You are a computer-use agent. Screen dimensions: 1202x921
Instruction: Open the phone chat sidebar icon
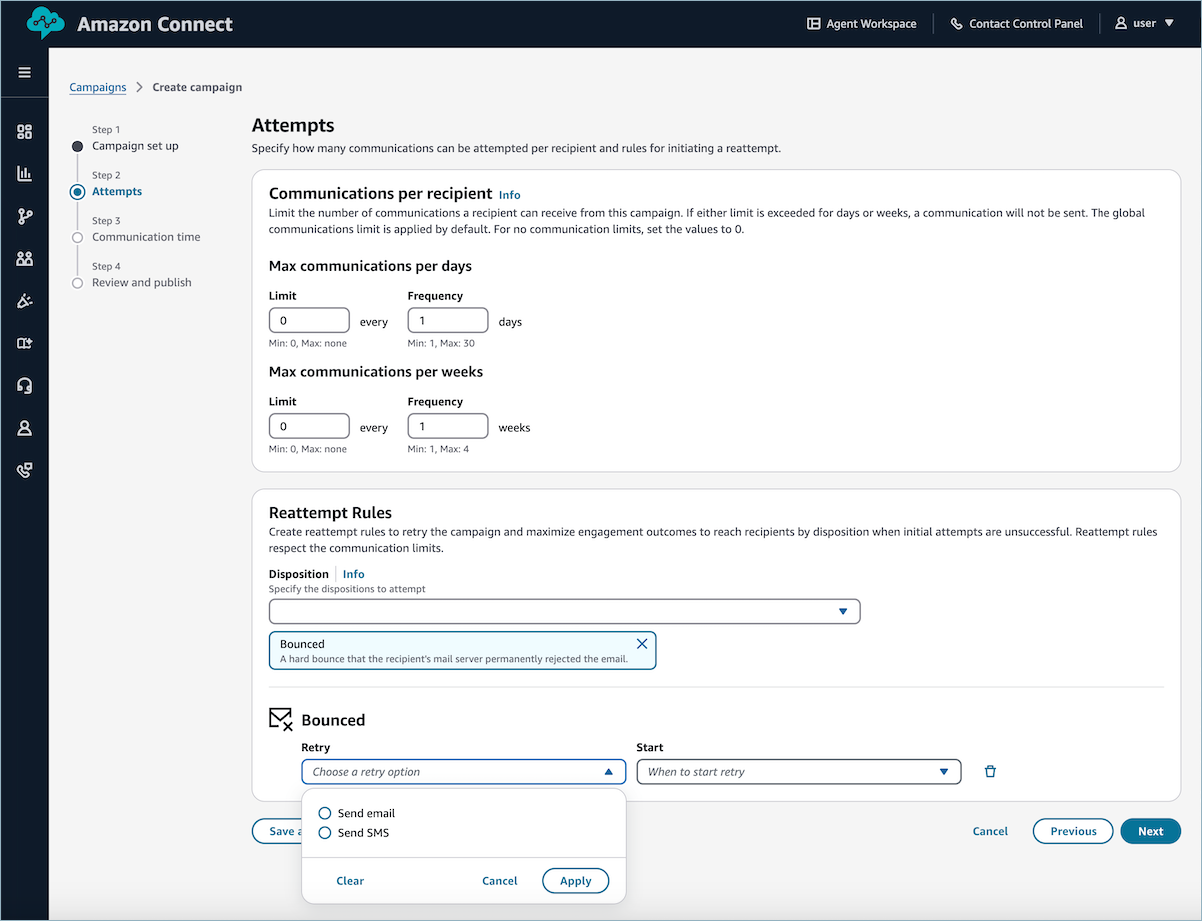(25, 470)
